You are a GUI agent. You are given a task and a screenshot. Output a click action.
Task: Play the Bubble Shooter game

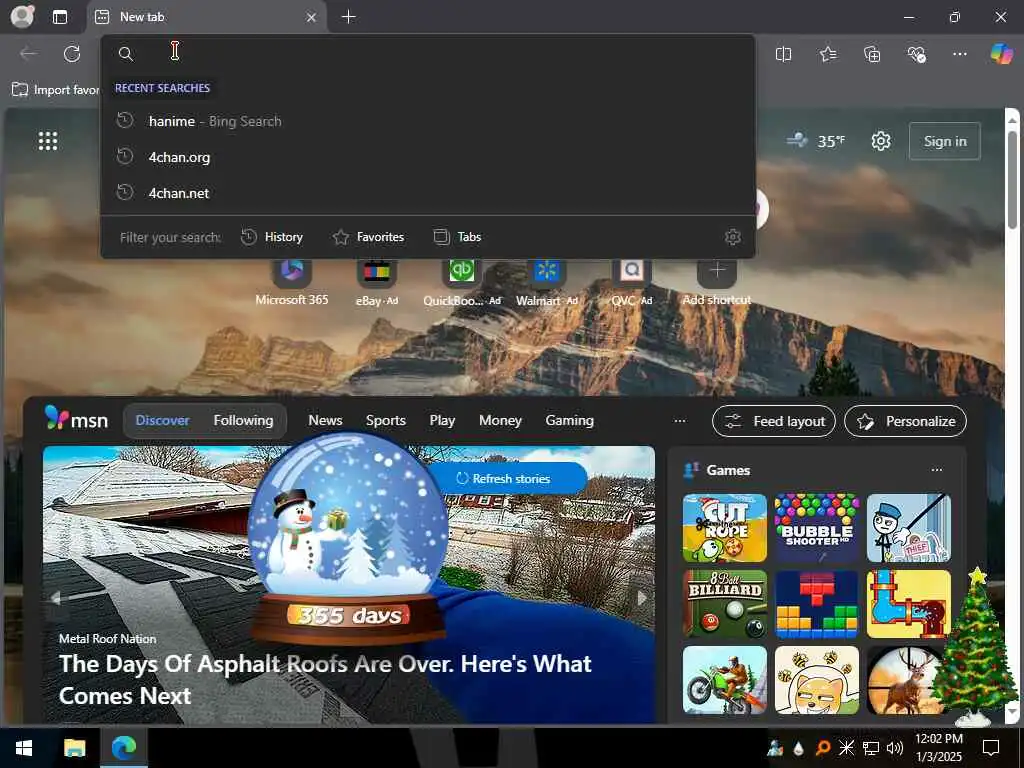(817, 528)
